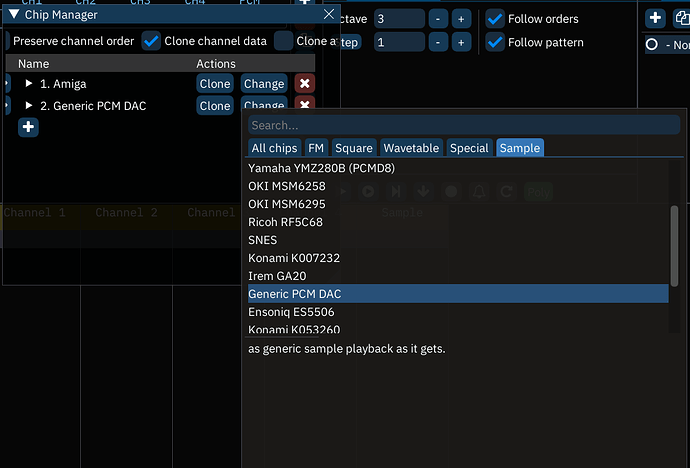Select Konami K053260 chip
Viewport: 690px width, 468px height.
[458, 328]
